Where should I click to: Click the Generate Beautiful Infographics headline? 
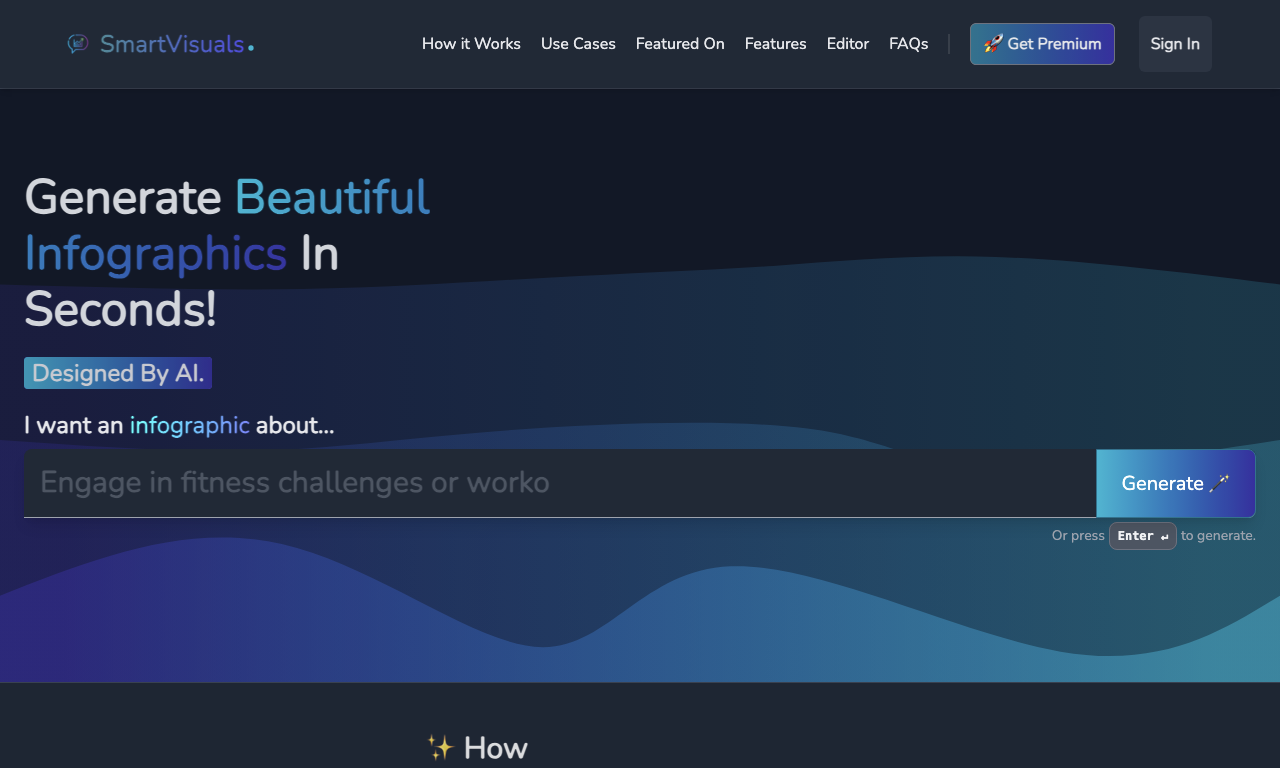[227, 253]
